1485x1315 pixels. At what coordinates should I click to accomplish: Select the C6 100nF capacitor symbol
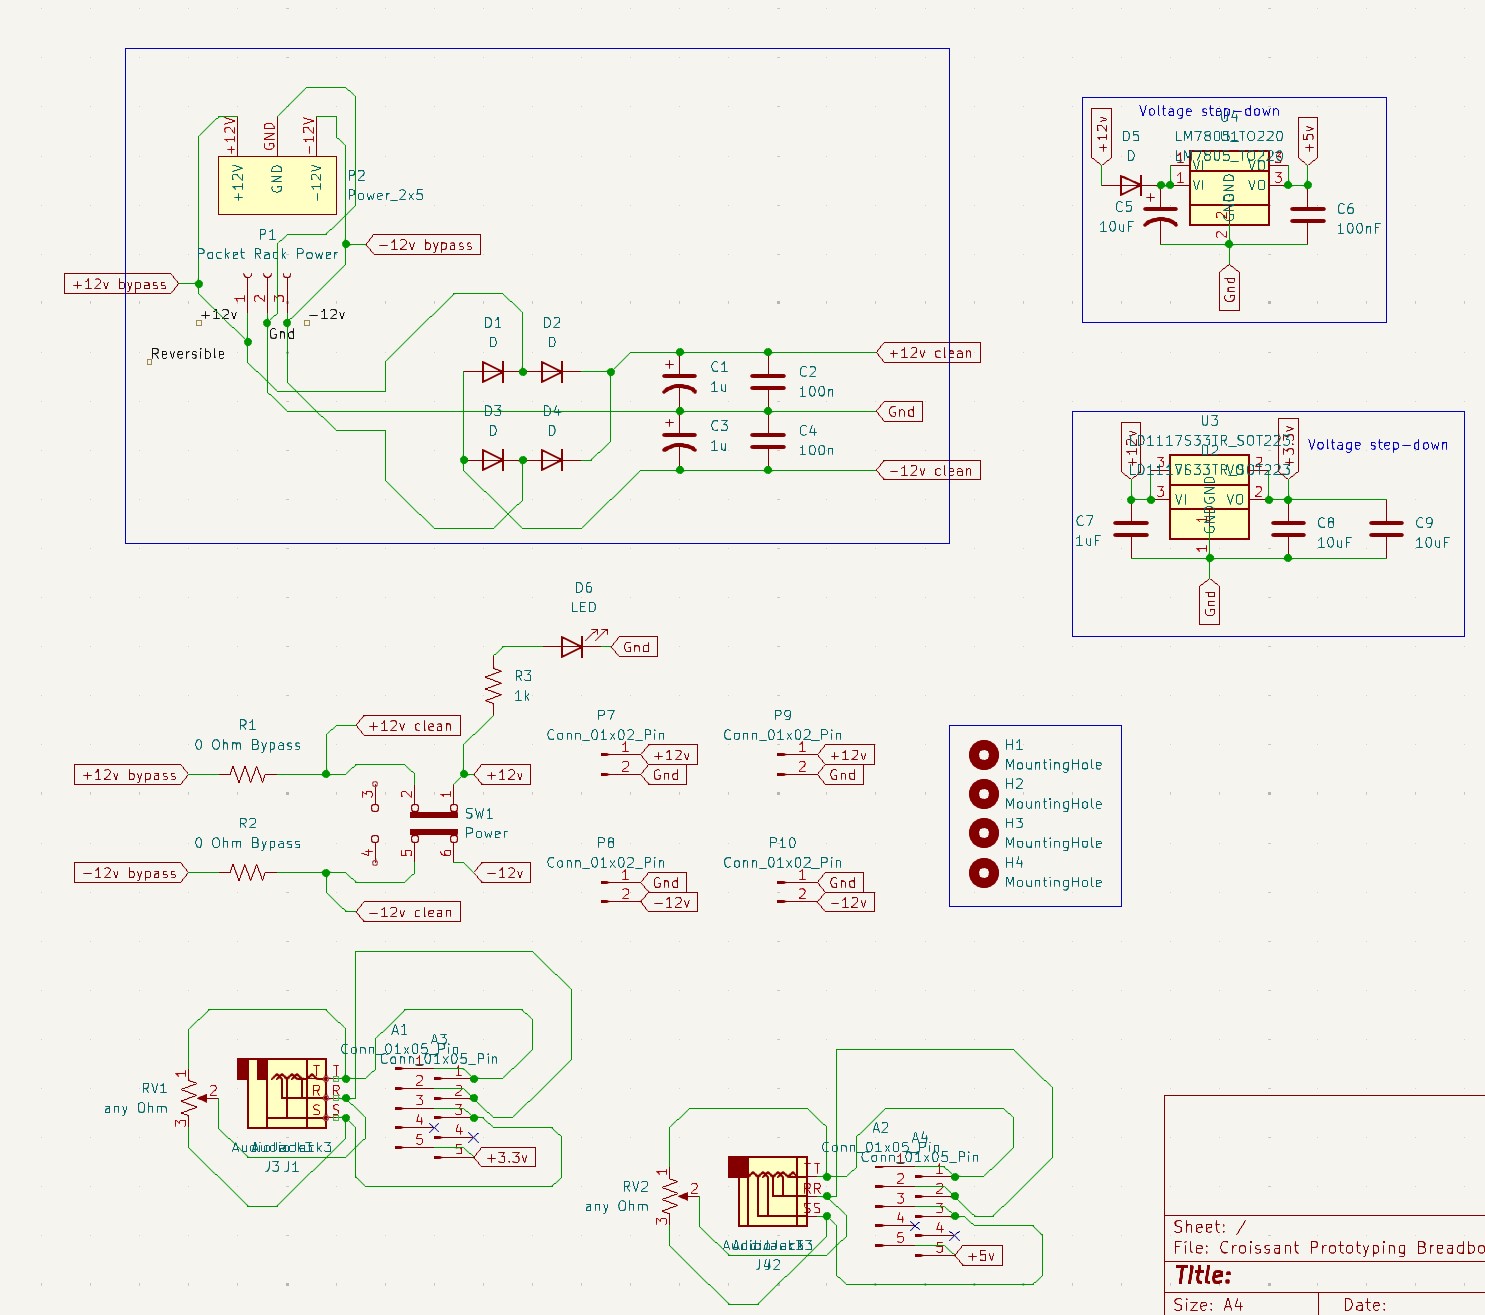1307,215
